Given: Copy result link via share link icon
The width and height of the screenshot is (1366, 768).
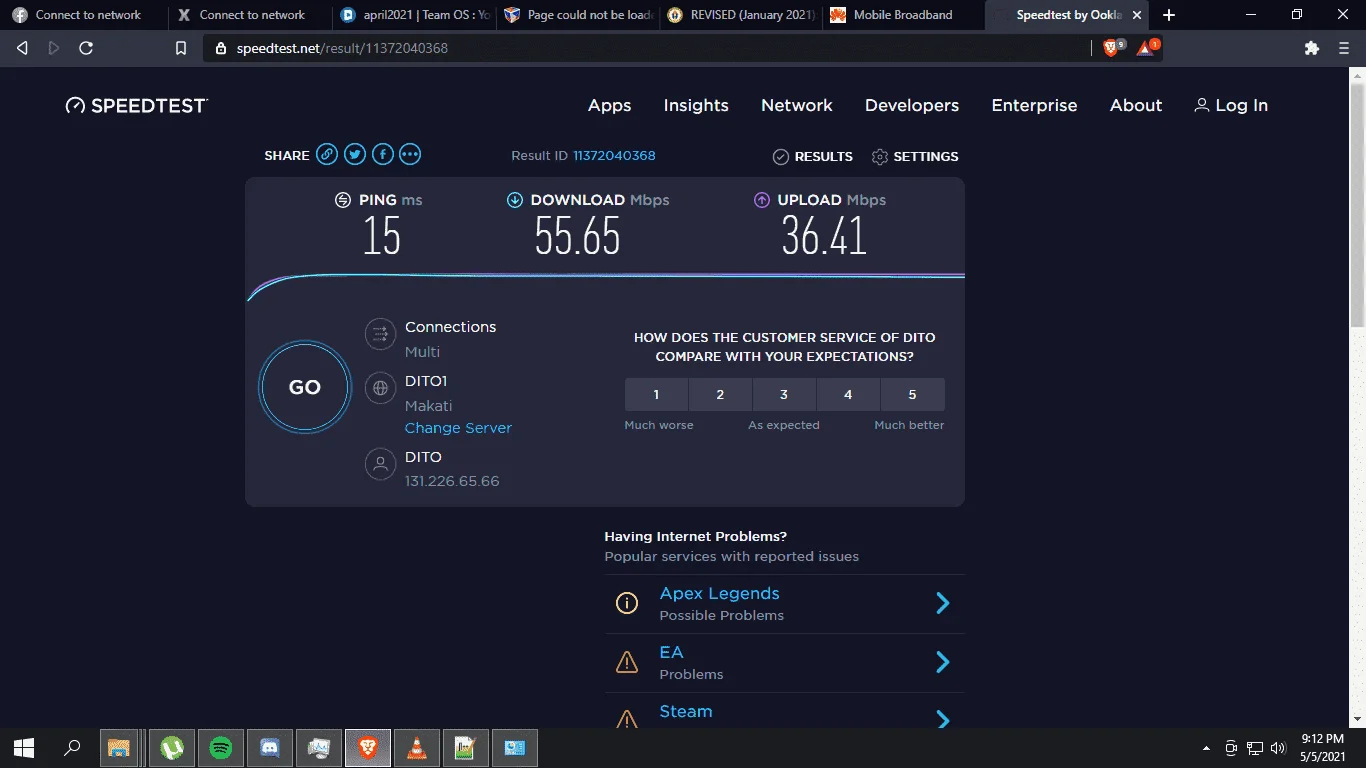Looking at the screenshot, I should click(327, 154).
